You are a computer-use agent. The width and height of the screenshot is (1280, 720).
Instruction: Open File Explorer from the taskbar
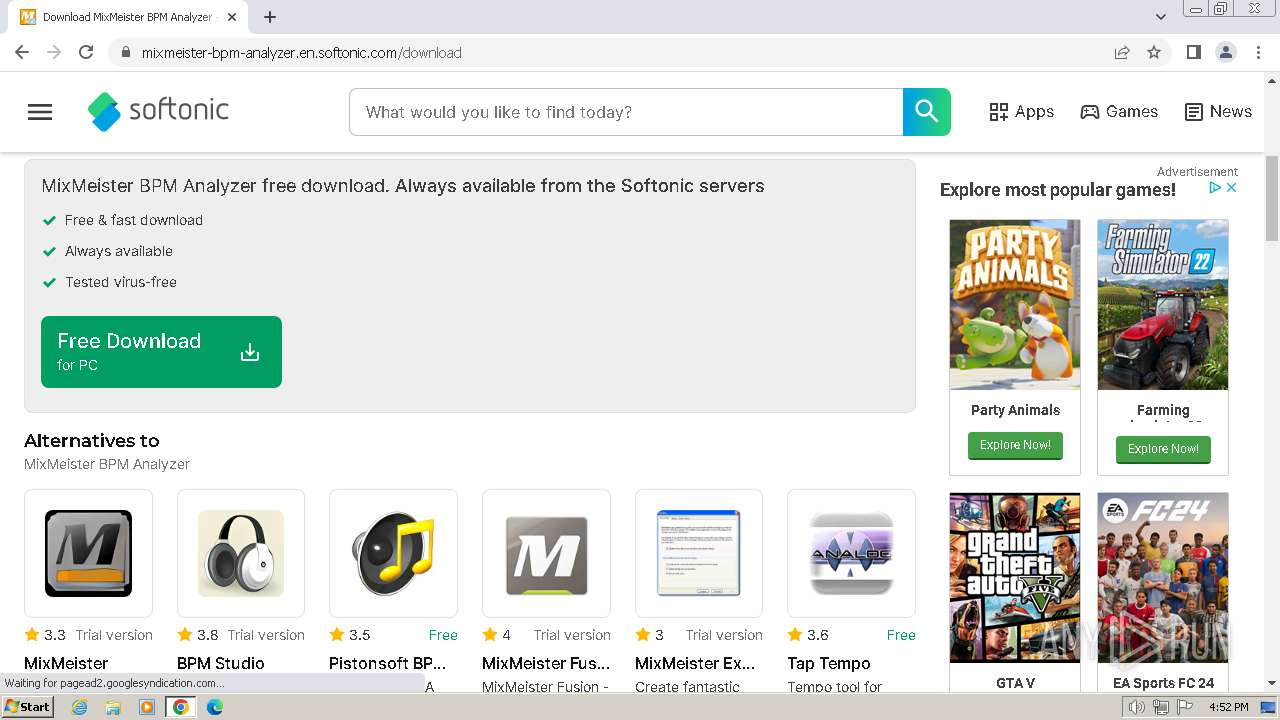click(113, 707)
